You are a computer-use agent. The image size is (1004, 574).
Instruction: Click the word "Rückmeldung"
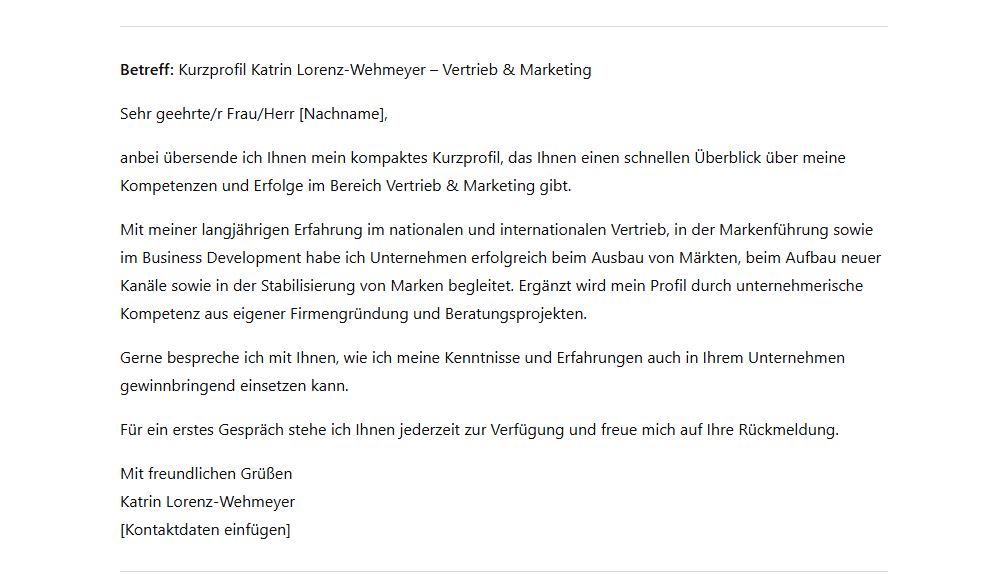point(787,430)
